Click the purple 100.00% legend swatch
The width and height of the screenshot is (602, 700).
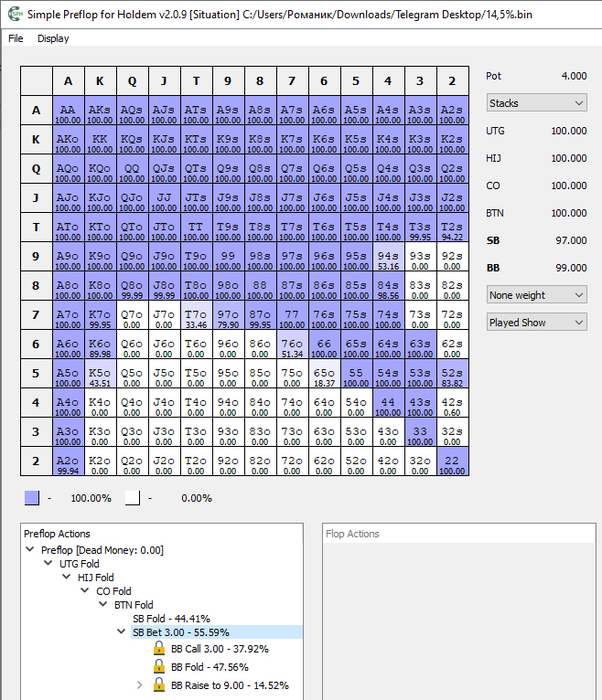pyautogui.click(x=32, y=497)
